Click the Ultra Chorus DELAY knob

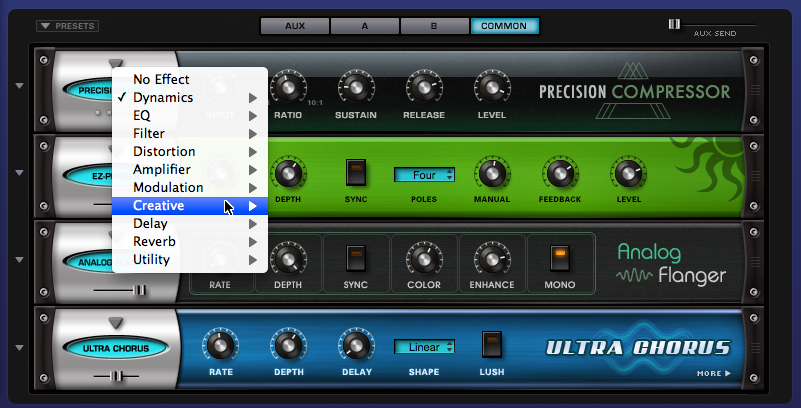tap(356, 345)
